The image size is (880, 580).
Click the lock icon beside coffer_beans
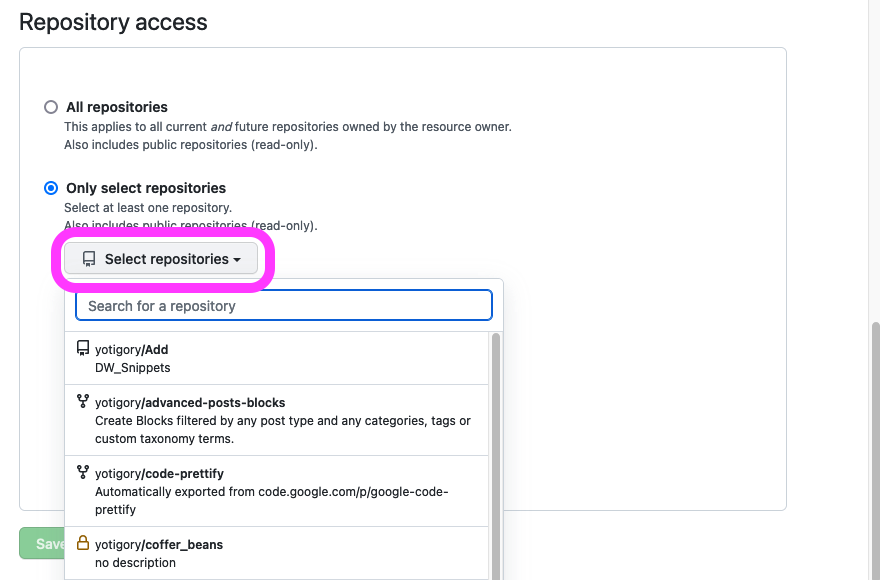(83, 543)
